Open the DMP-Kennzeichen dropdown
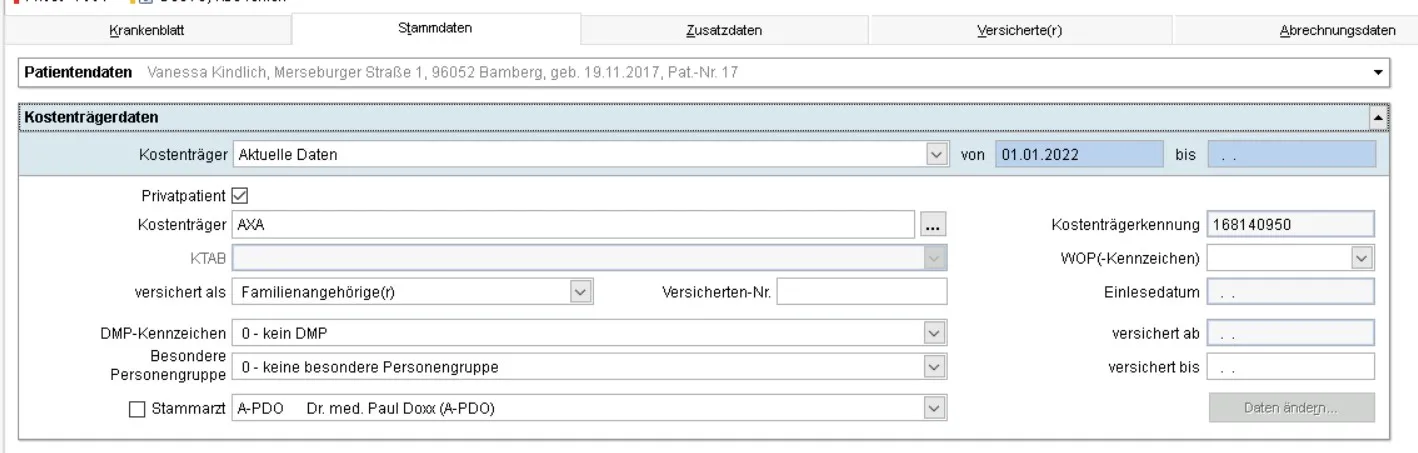1418x453 pixels. (934, 333)
